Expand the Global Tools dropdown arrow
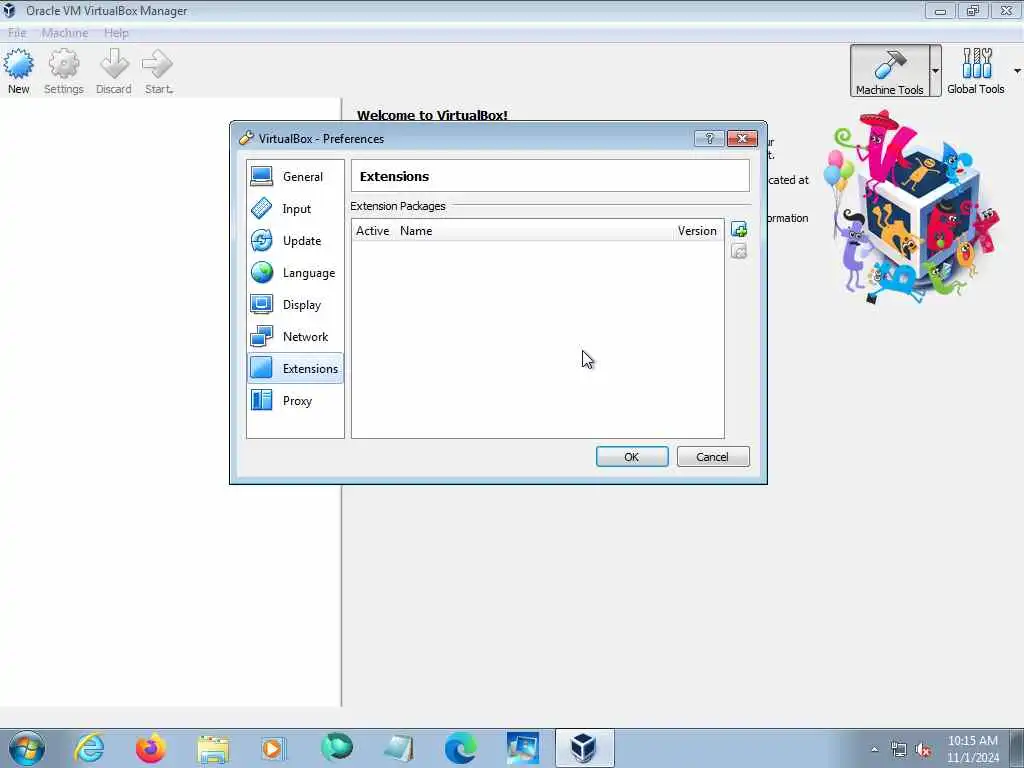The width and height of the screenshot is (1024, 768). 1017,71
